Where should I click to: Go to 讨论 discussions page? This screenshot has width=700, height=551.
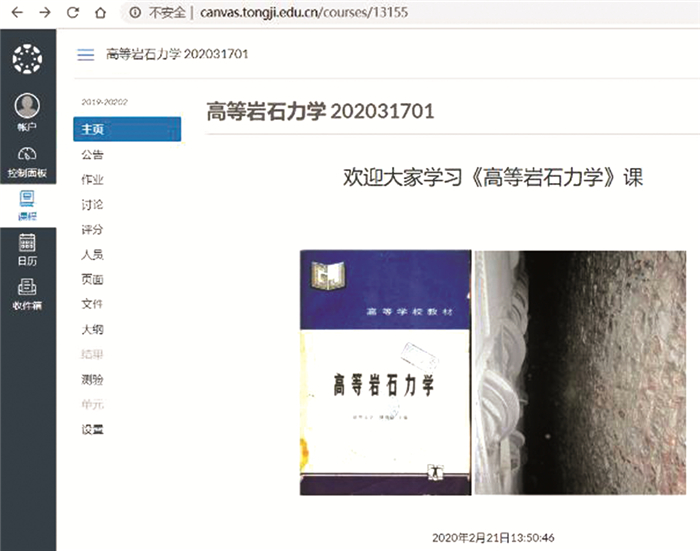[92, 205]
